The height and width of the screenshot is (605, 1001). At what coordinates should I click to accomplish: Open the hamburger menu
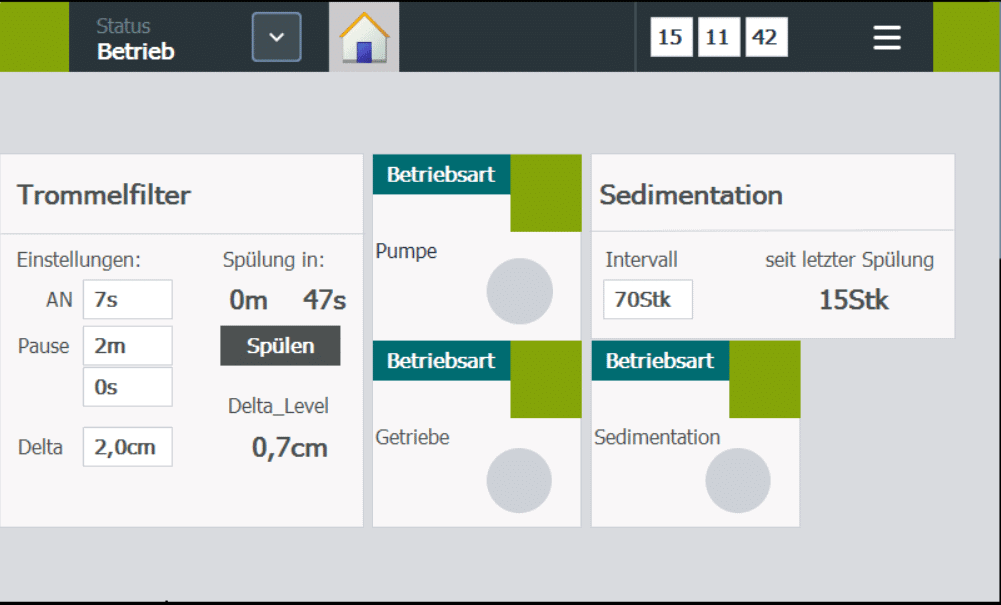pyautogui.click(x=887, y=38)
